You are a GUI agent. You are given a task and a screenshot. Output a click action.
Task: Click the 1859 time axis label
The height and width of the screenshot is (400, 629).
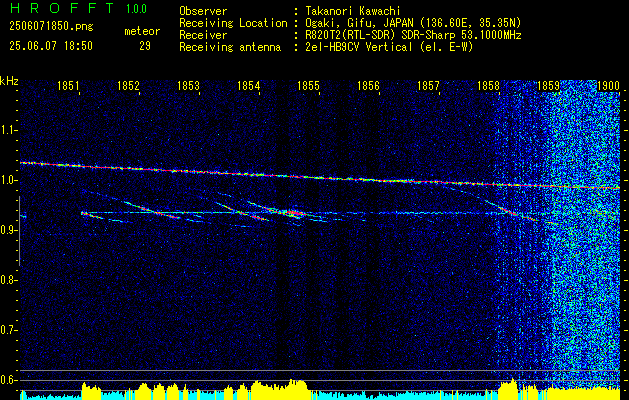click(548, 86)
